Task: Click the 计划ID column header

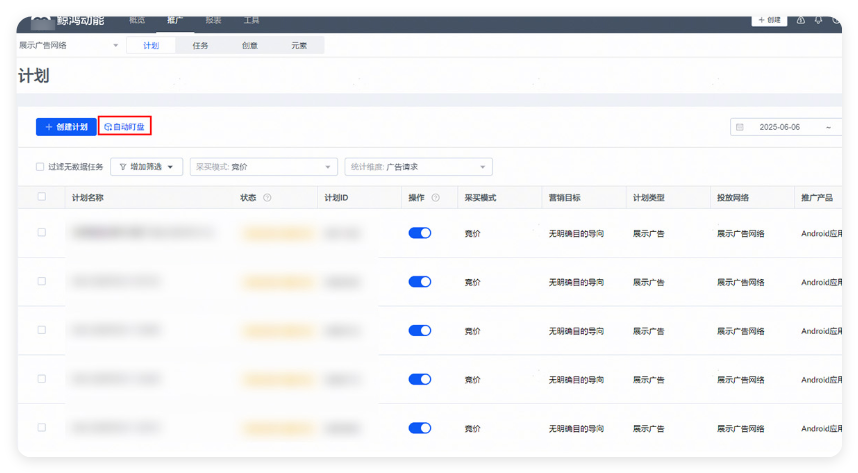Action: coord(336,198)
